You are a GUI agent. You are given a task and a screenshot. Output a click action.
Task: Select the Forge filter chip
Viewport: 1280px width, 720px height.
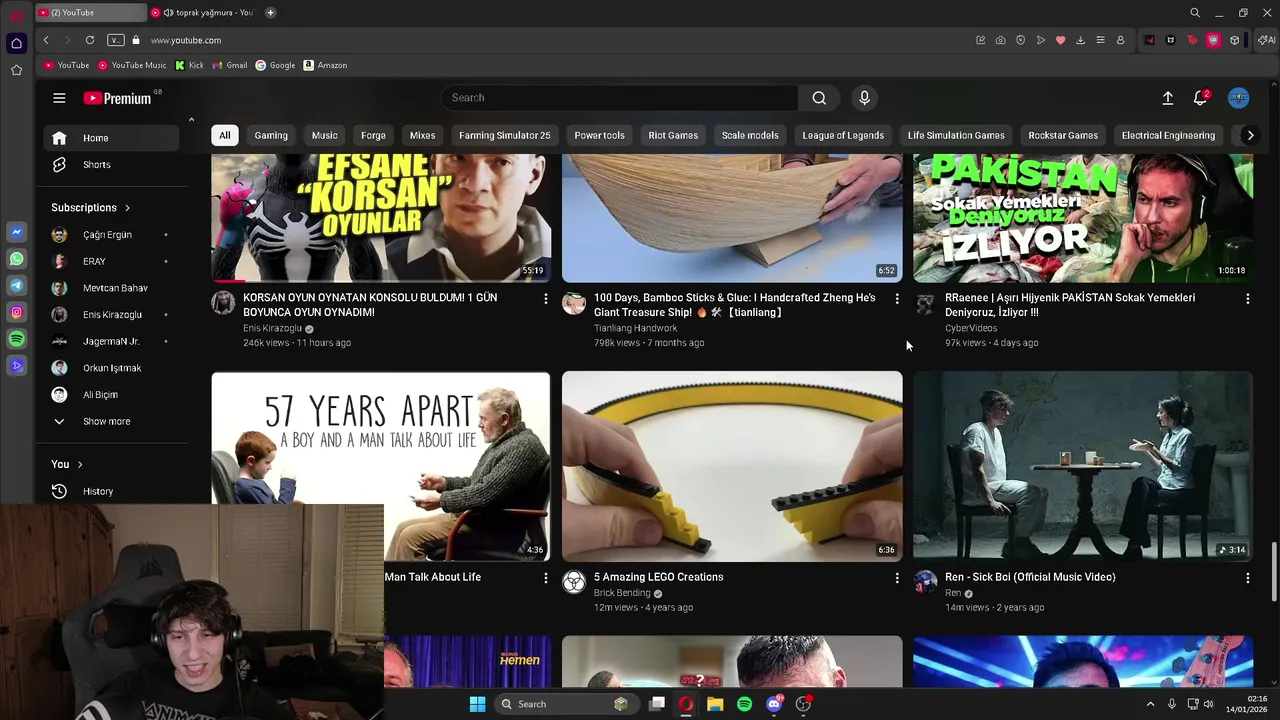click(x=373, y=135)
